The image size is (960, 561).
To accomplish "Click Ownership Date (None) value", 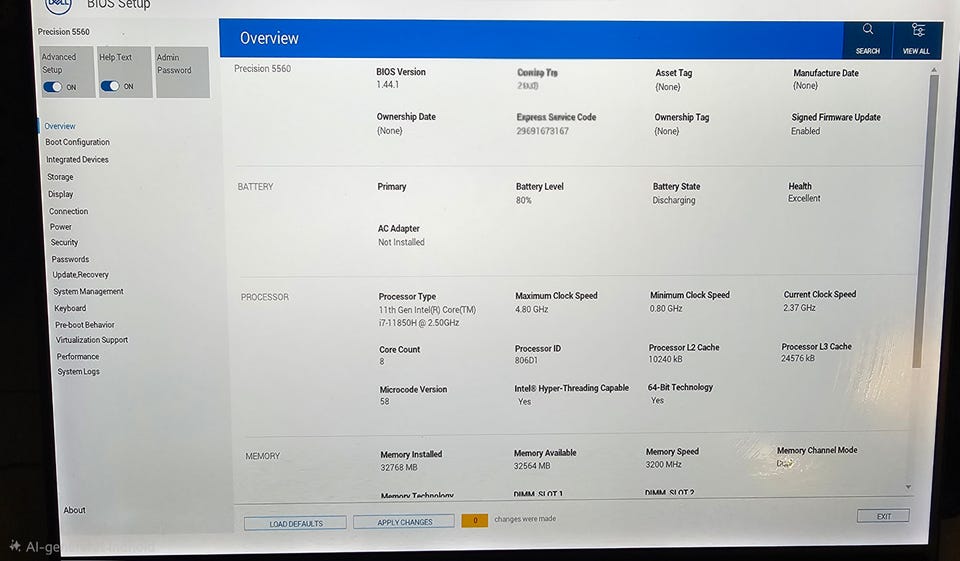I will (x=390, y=131).
